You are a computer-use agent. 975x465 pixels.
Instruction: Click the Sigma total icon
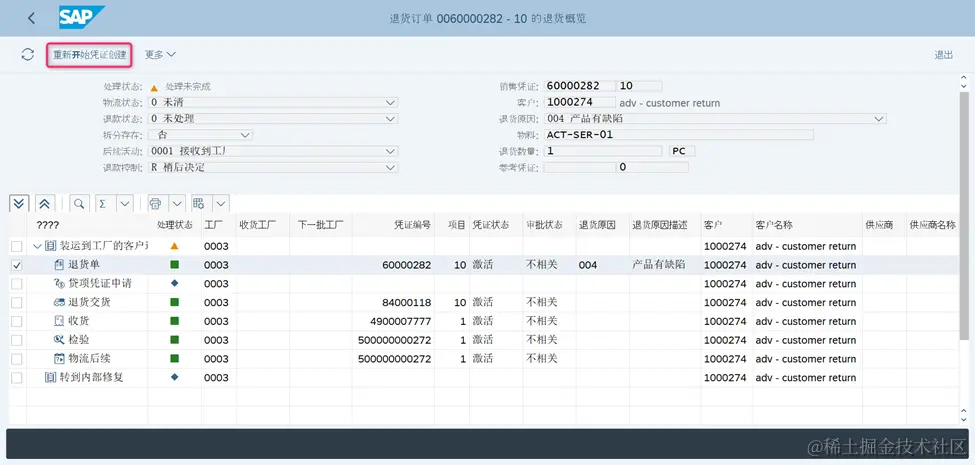[103, 203]
